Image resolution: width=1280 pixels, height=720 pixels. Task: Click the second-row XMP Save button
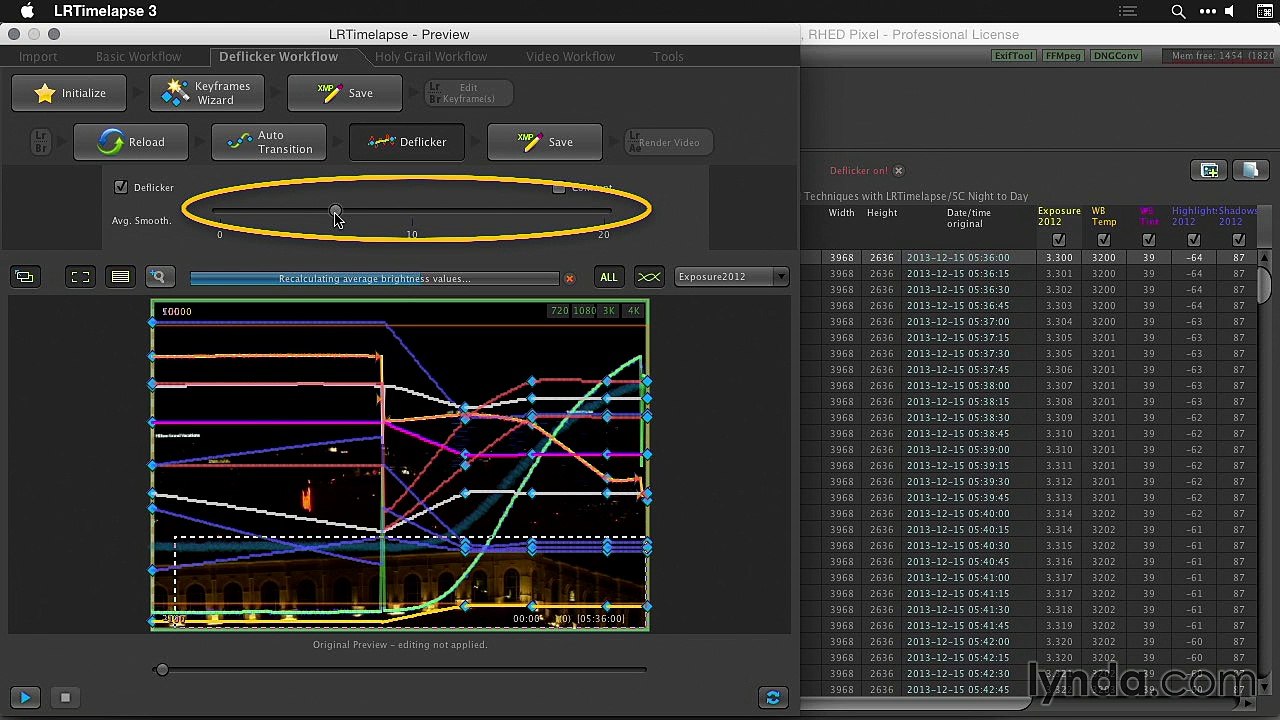545,142
